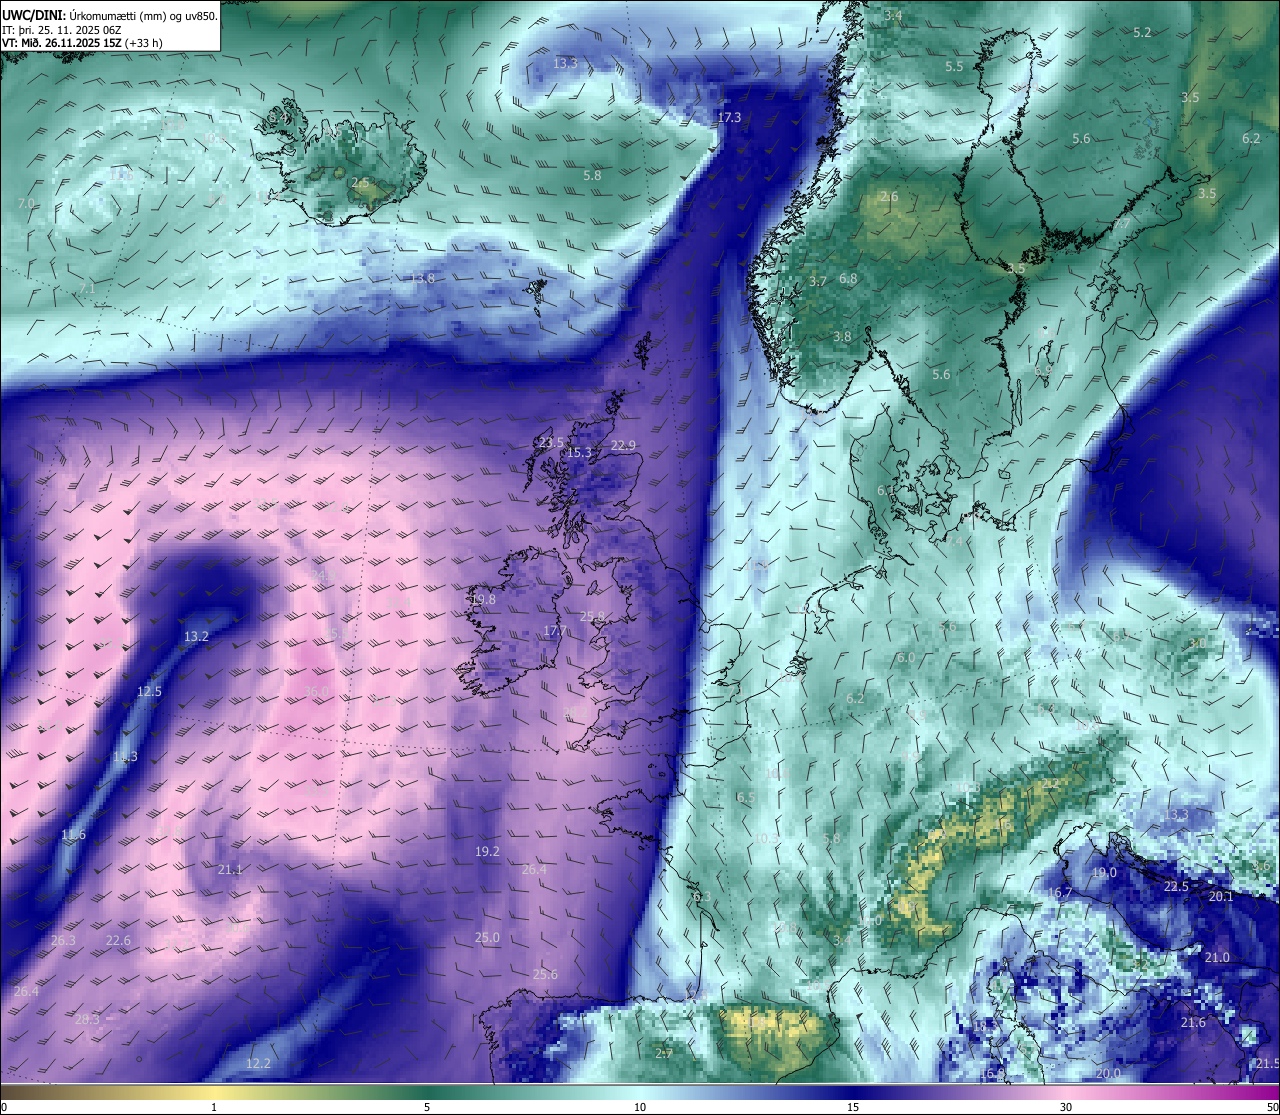This screenshot has width=1280, height=1115.
Task: Click the colorbar tick label 50
Action: point(1272,1107)
